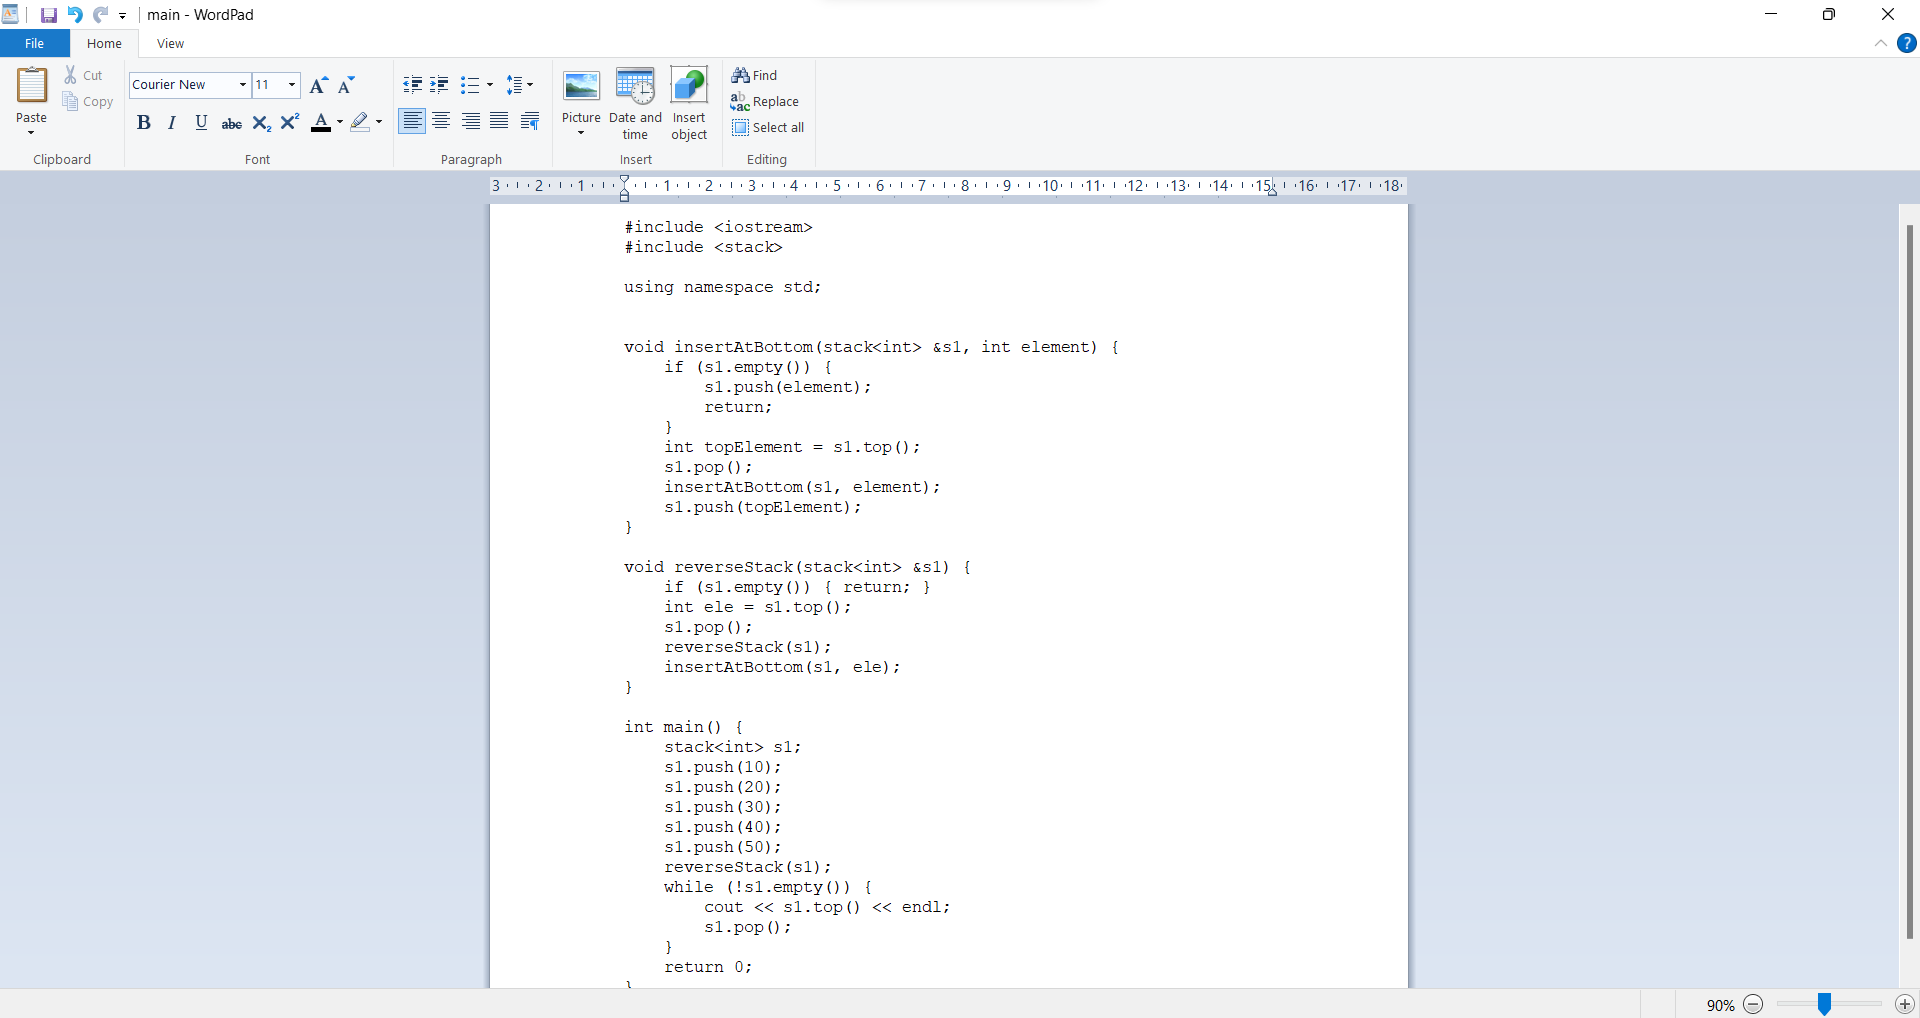Apply strikethrough formatting
1920x1018 pixels.
coord(231,123)
